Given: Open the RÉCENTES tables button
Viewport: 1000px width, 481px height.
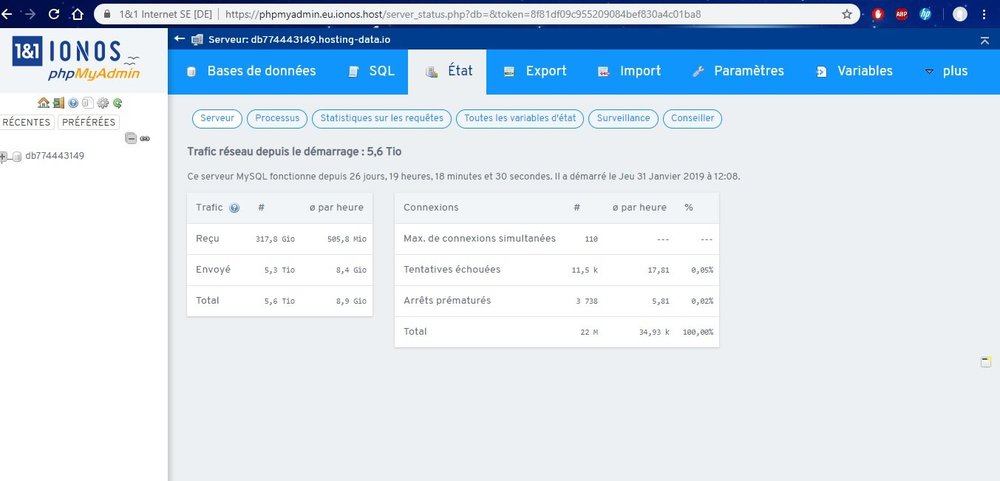Looking at the screenshot, I should [x=27, y=122].
